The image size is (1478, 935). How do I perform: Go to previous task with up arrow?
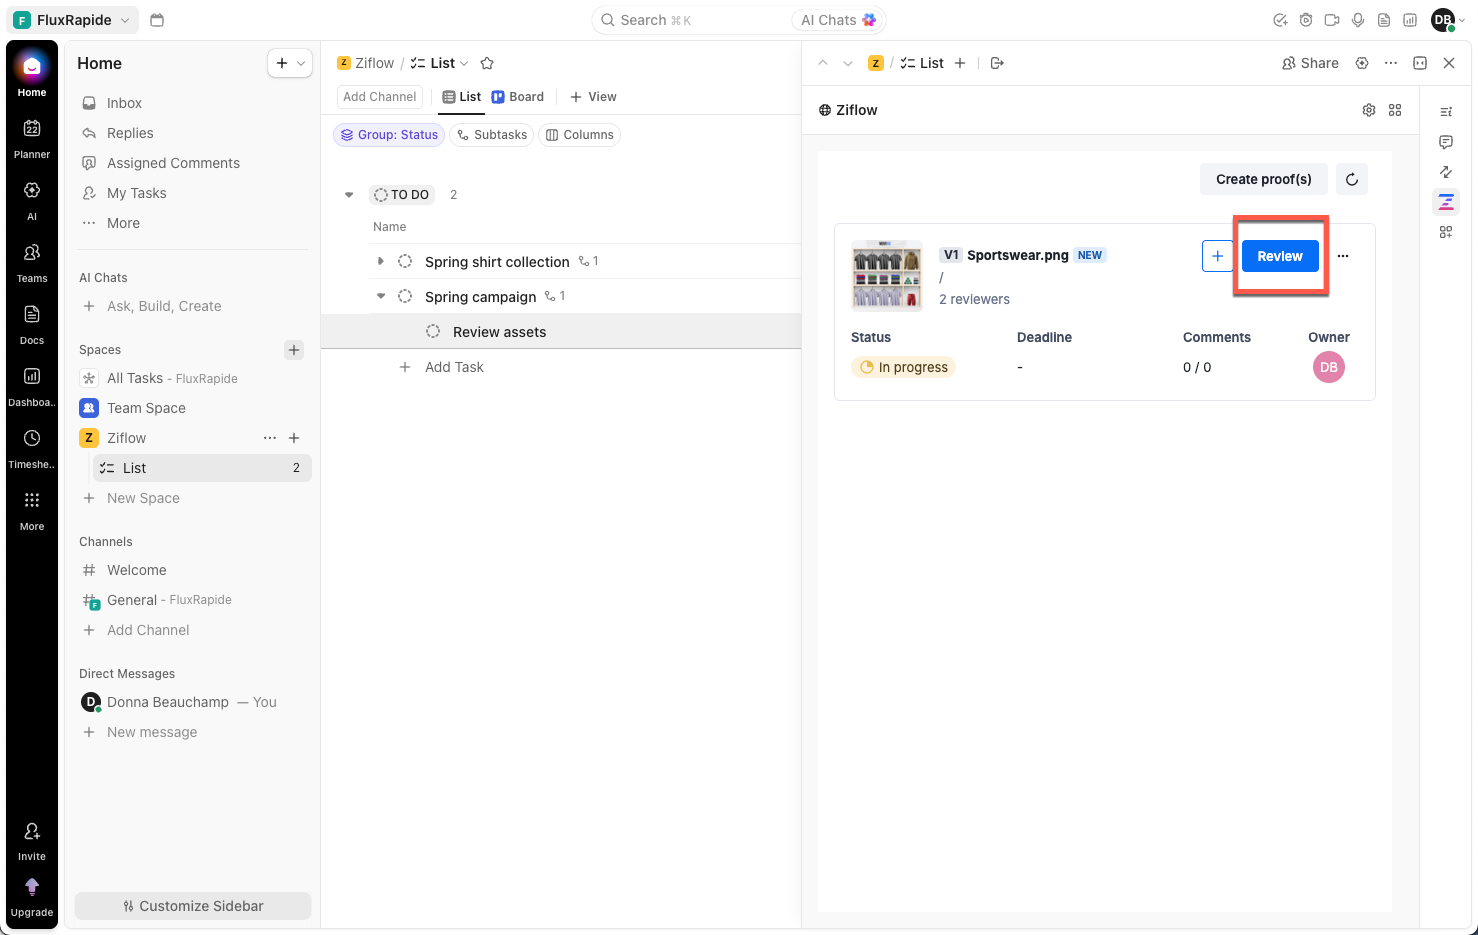coord(823,63)
